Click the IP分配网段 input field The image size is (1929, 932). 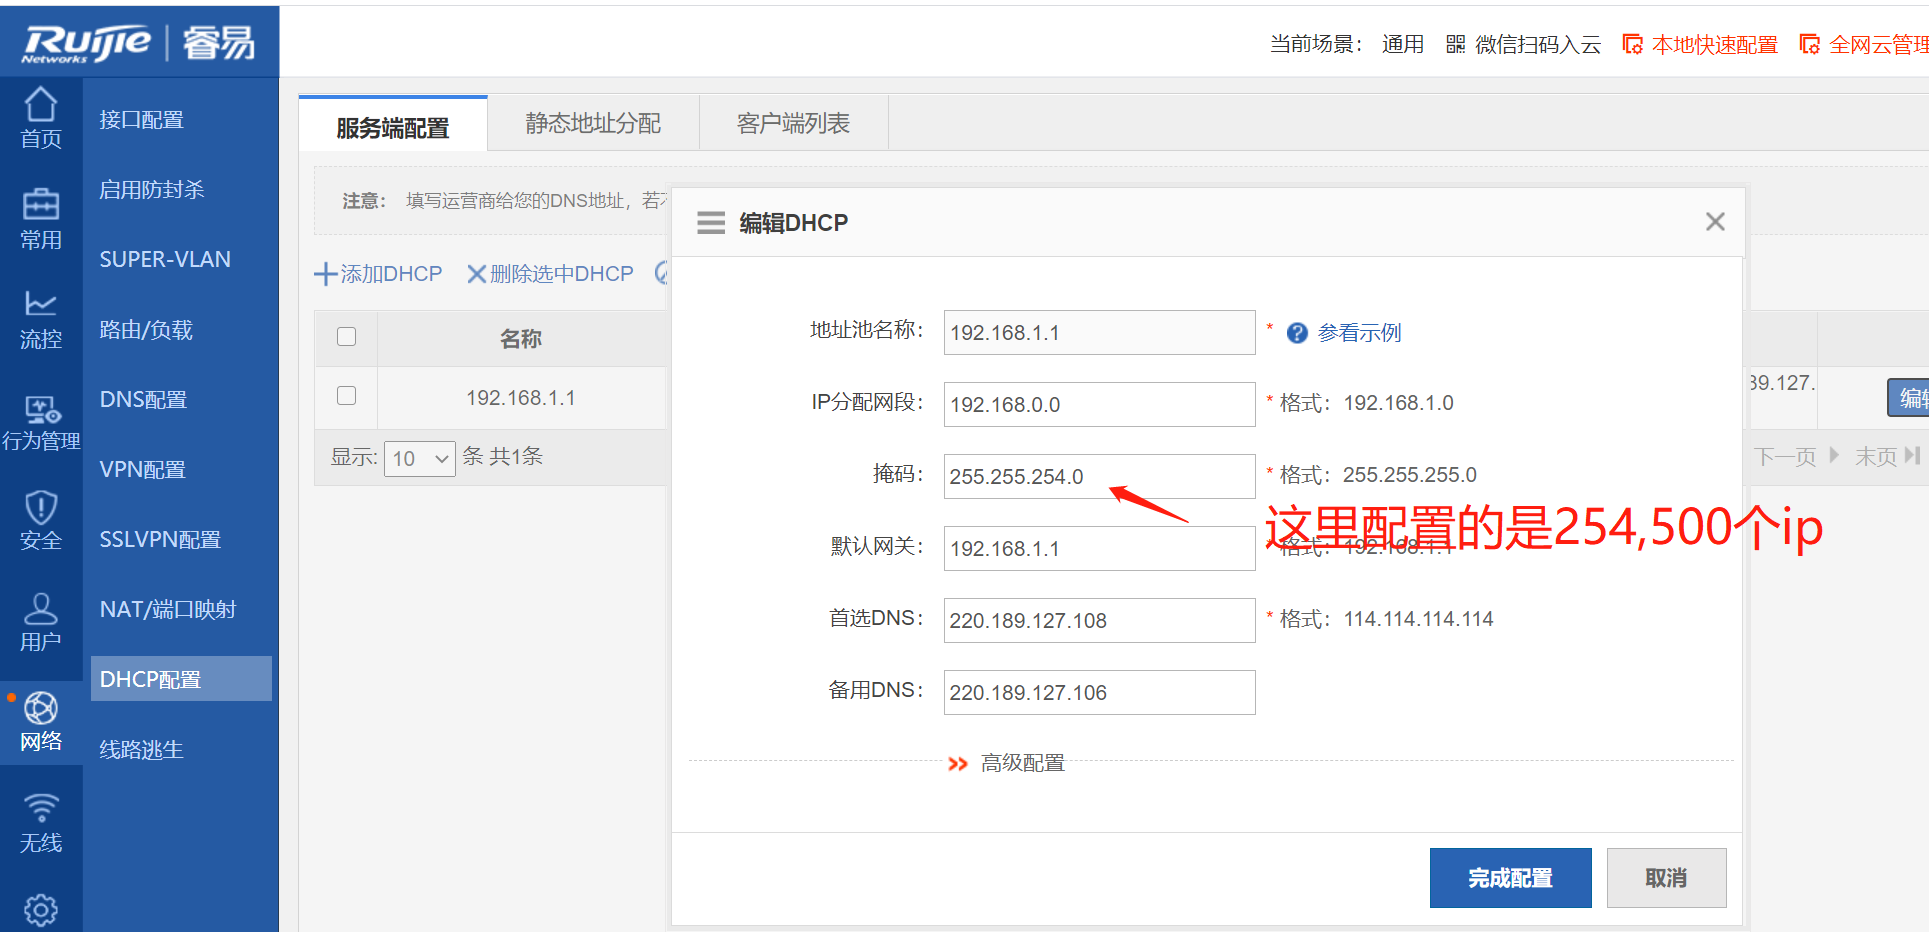[1099, 405]
